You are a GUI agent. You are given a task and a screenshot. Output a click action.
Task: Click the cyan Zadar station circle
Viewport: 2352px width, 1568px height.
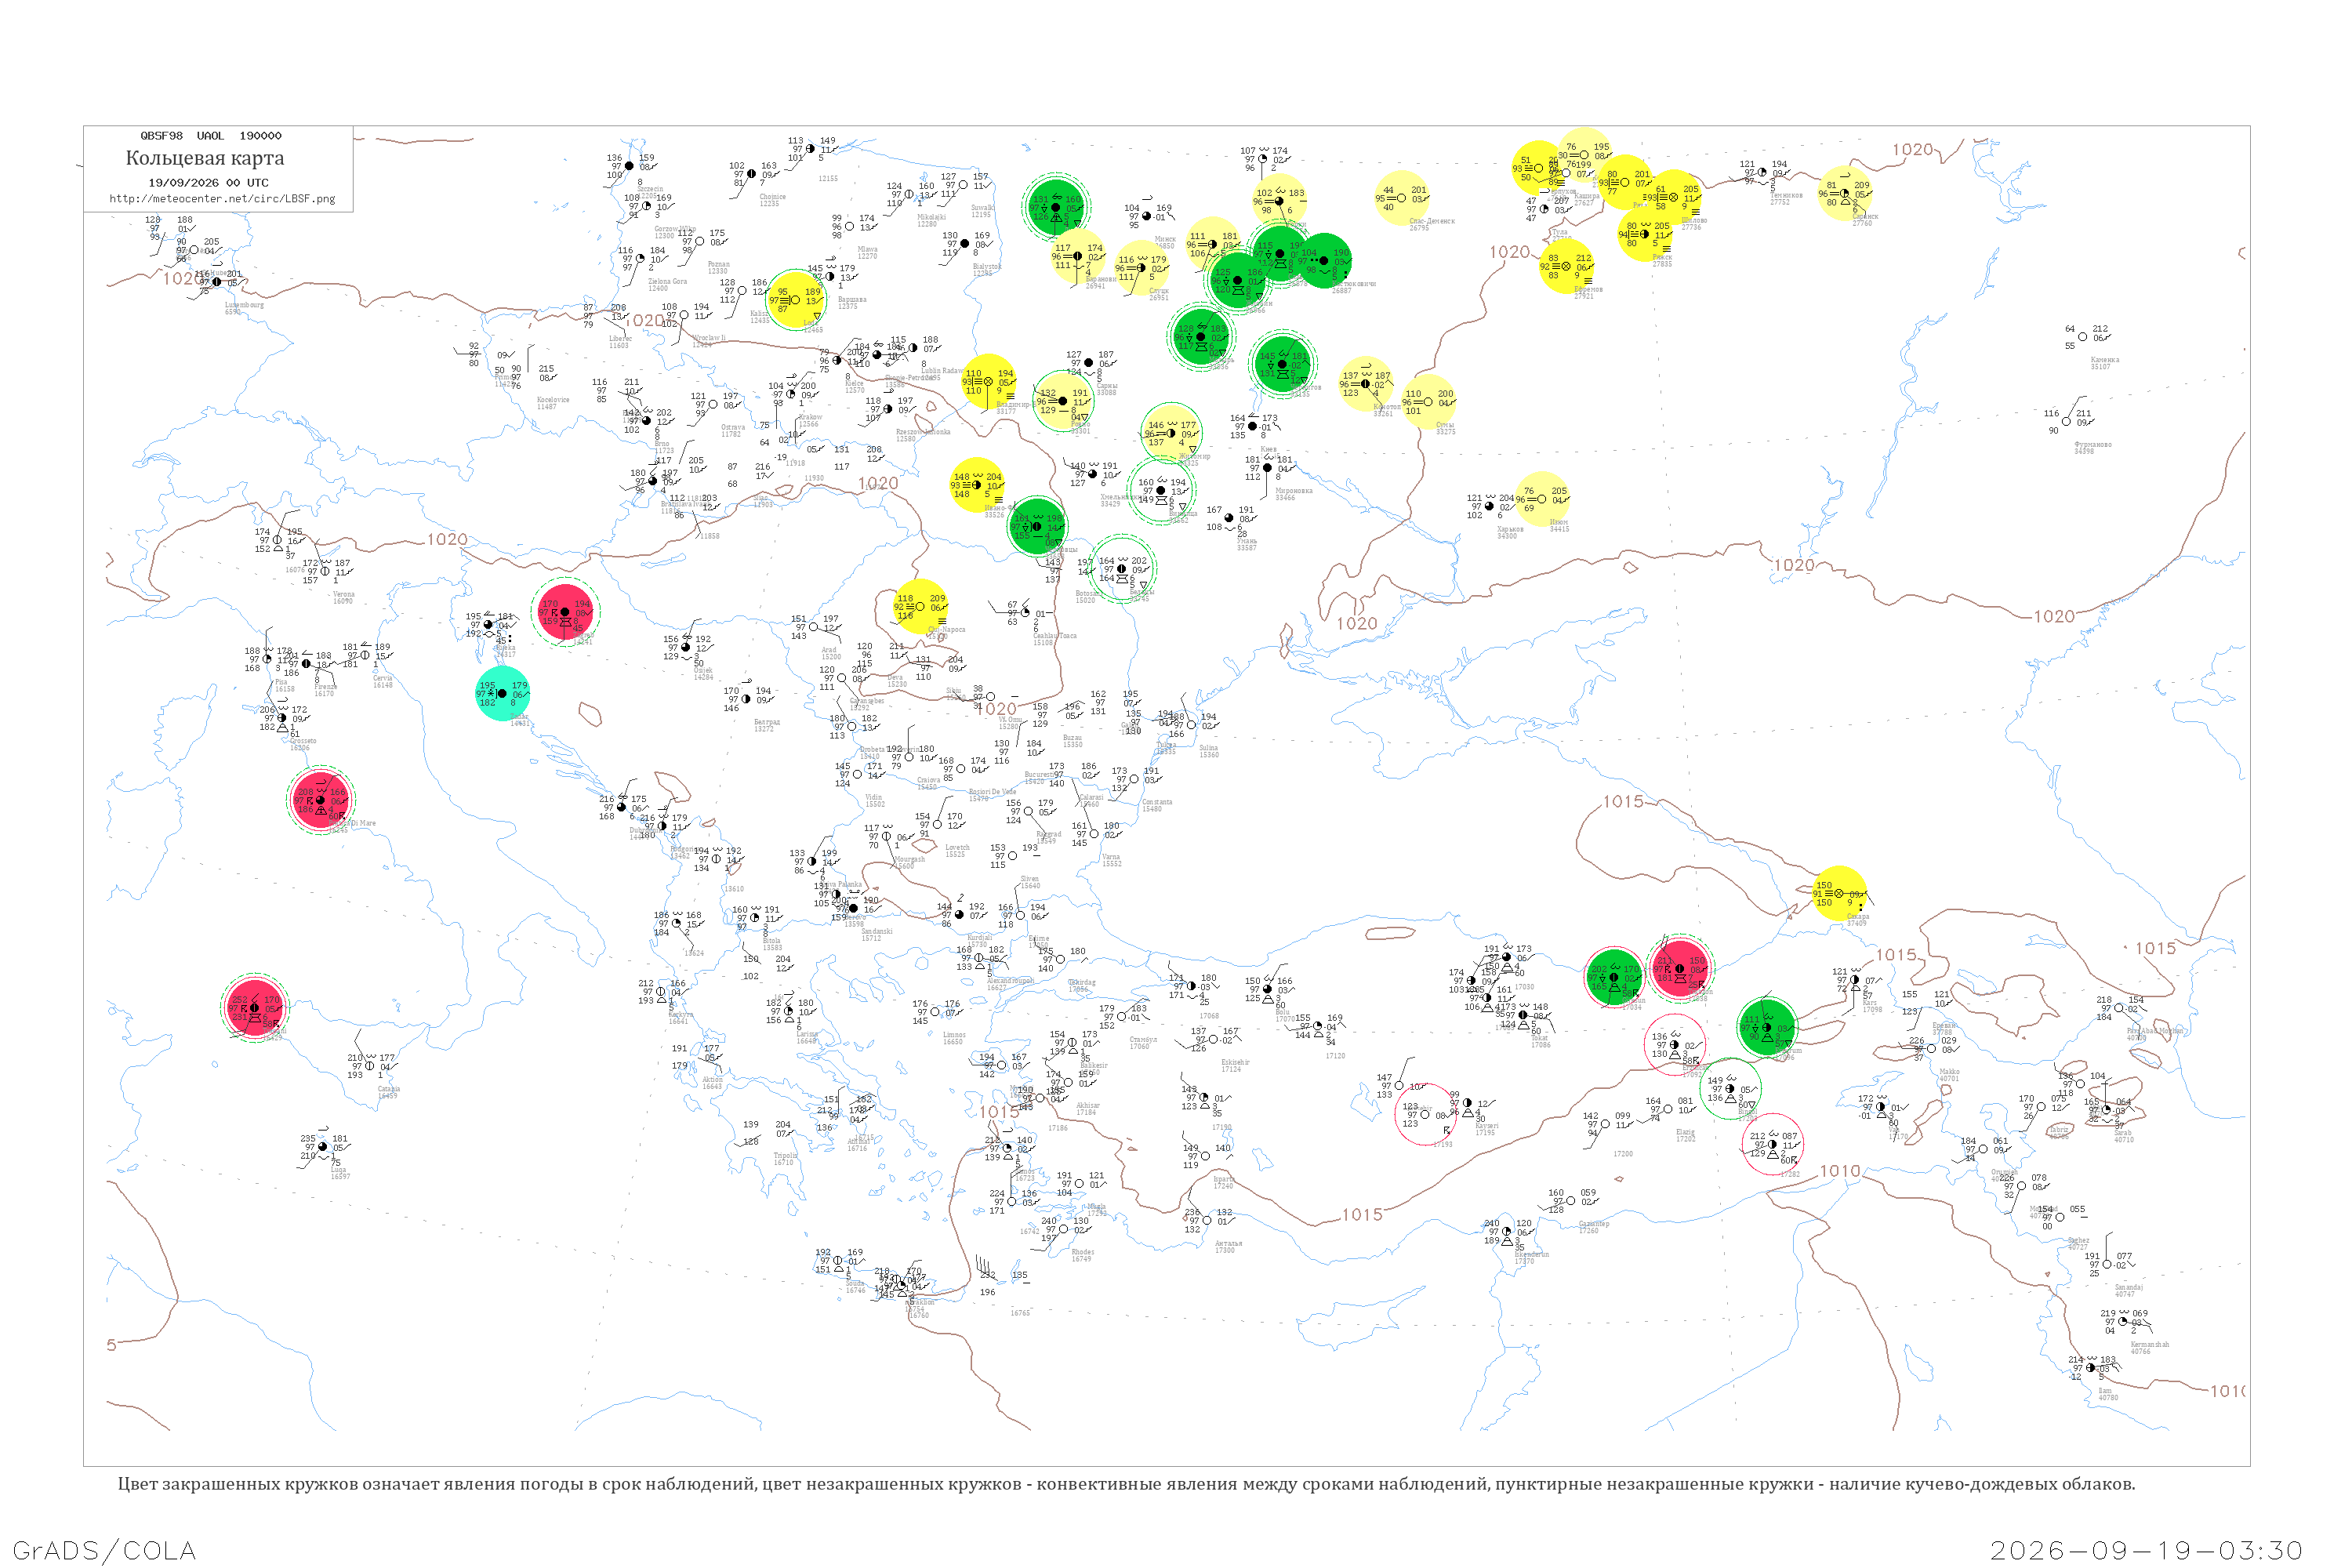click(x=503, y=693)
